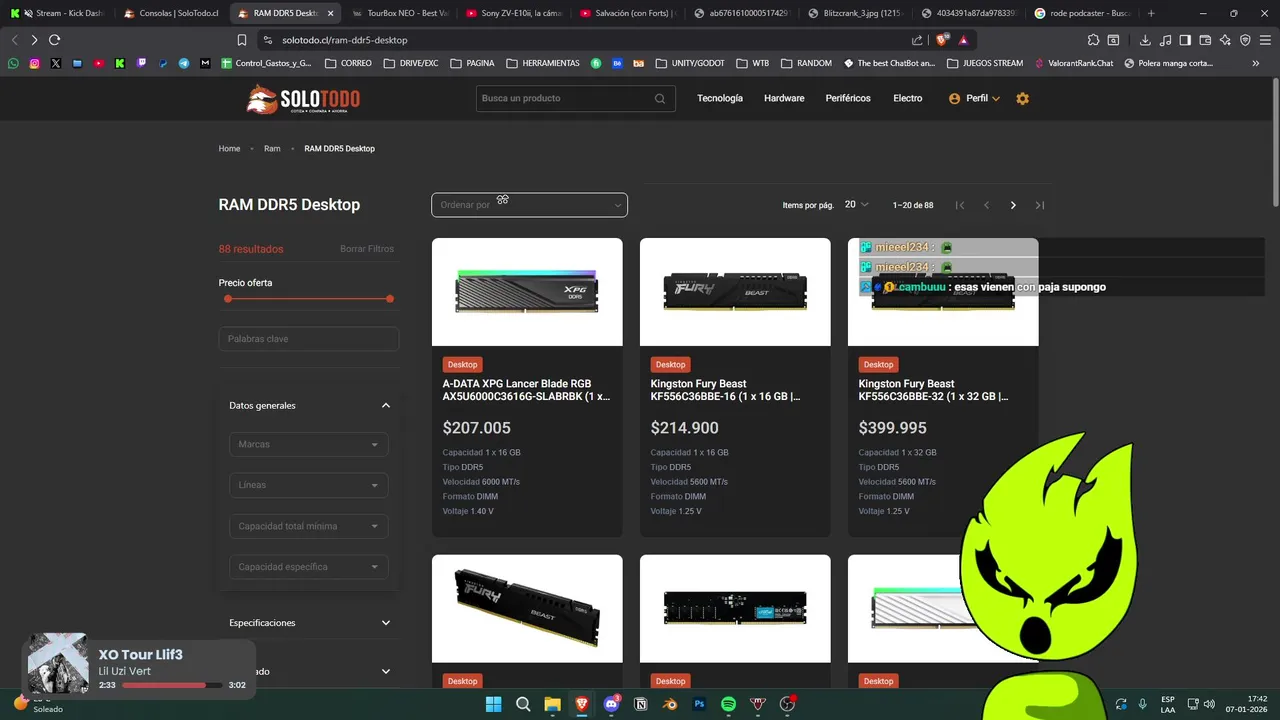Open the Twitch bookmark icon
The image size is (1280, 720).
[141, 63]
